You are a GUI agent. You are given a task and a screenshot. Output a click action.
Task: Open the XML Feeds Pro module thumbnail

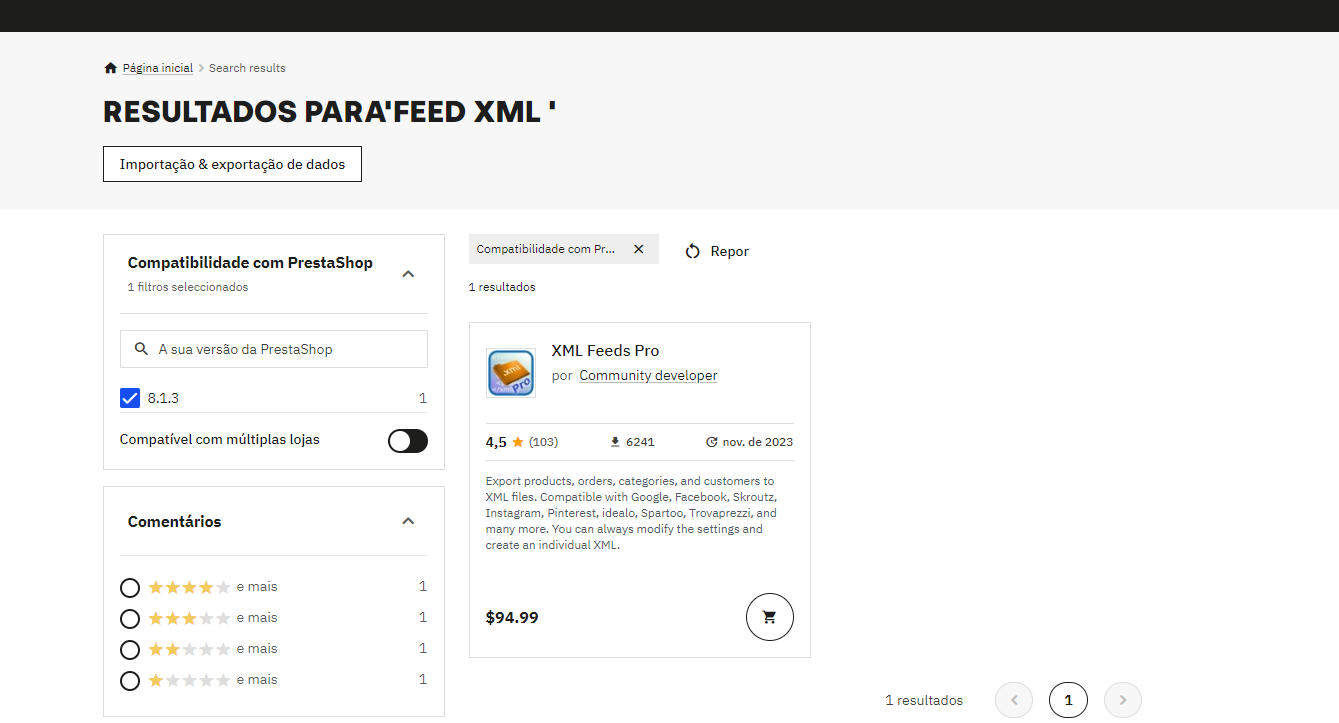(x=510, y=373)
